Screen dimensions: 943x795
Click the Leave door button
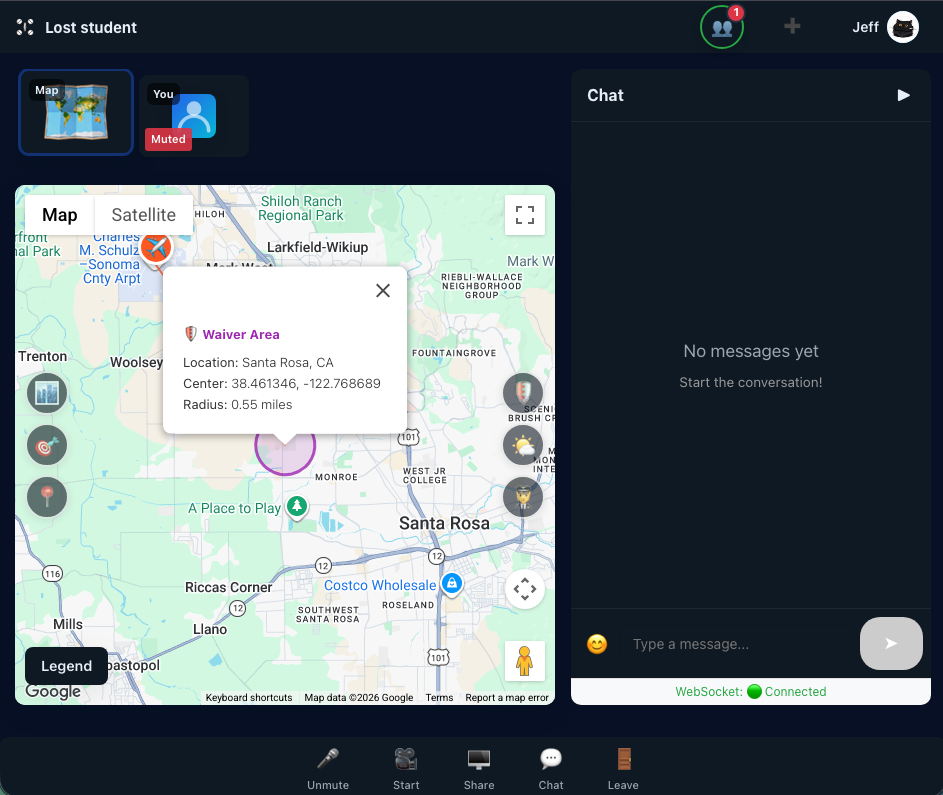click(x=623, y=769)
